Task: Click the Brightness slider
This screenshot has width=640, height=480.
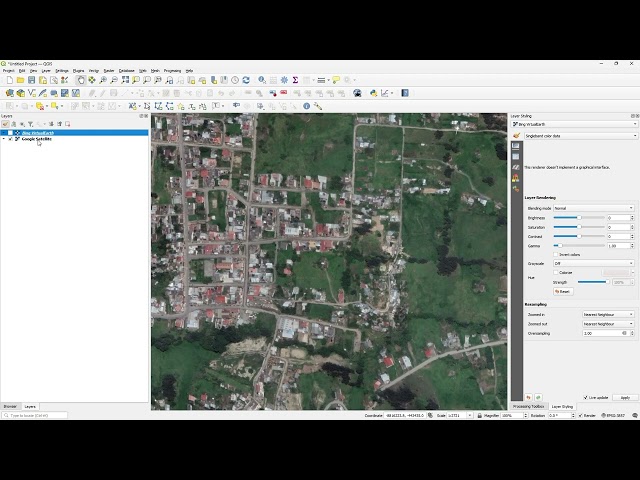Action: coord(579,218)
